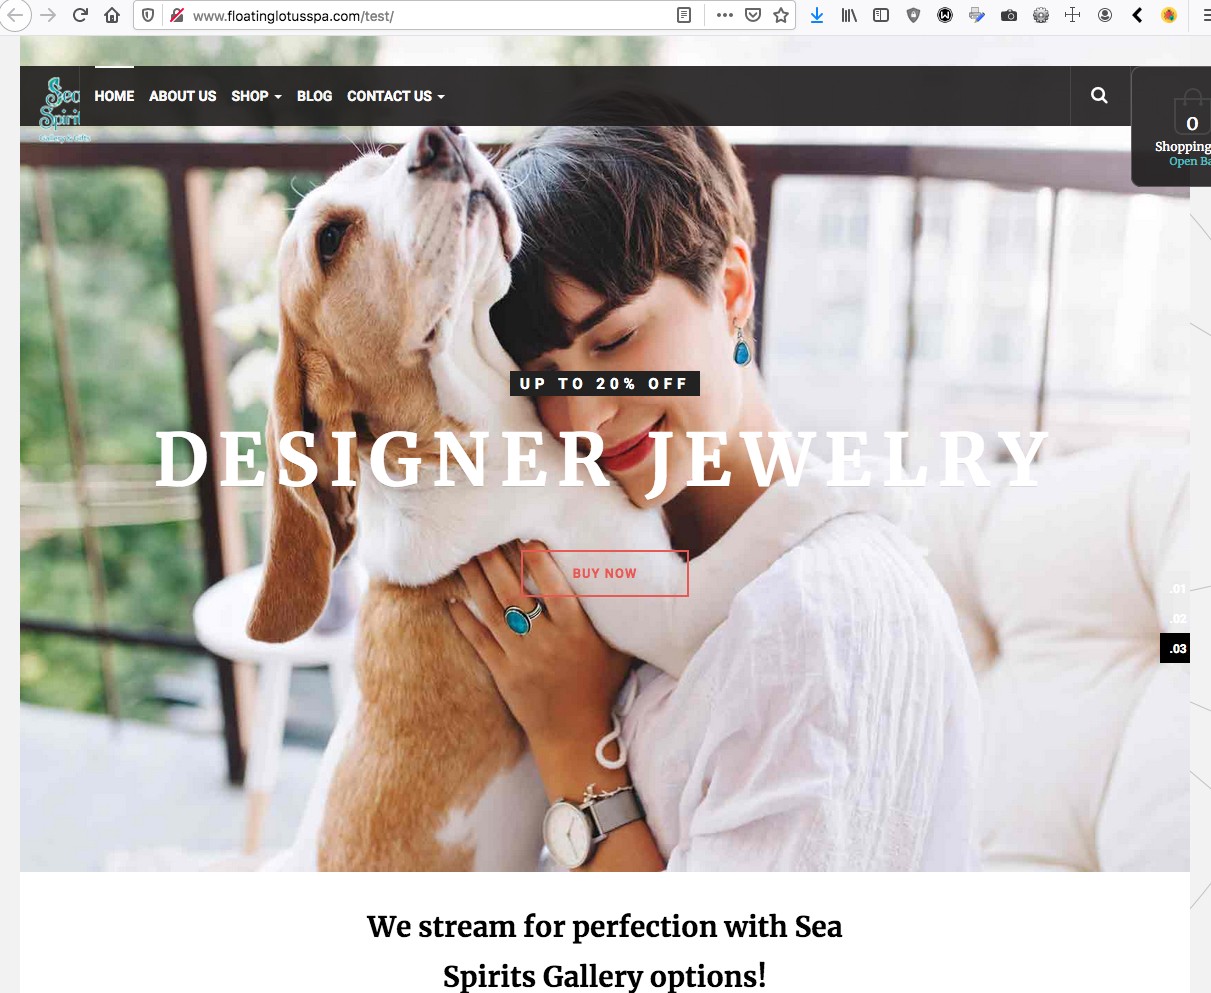1211x993 pixels.
Task: Open page actions three-dot menu
Action: [725, 15]
